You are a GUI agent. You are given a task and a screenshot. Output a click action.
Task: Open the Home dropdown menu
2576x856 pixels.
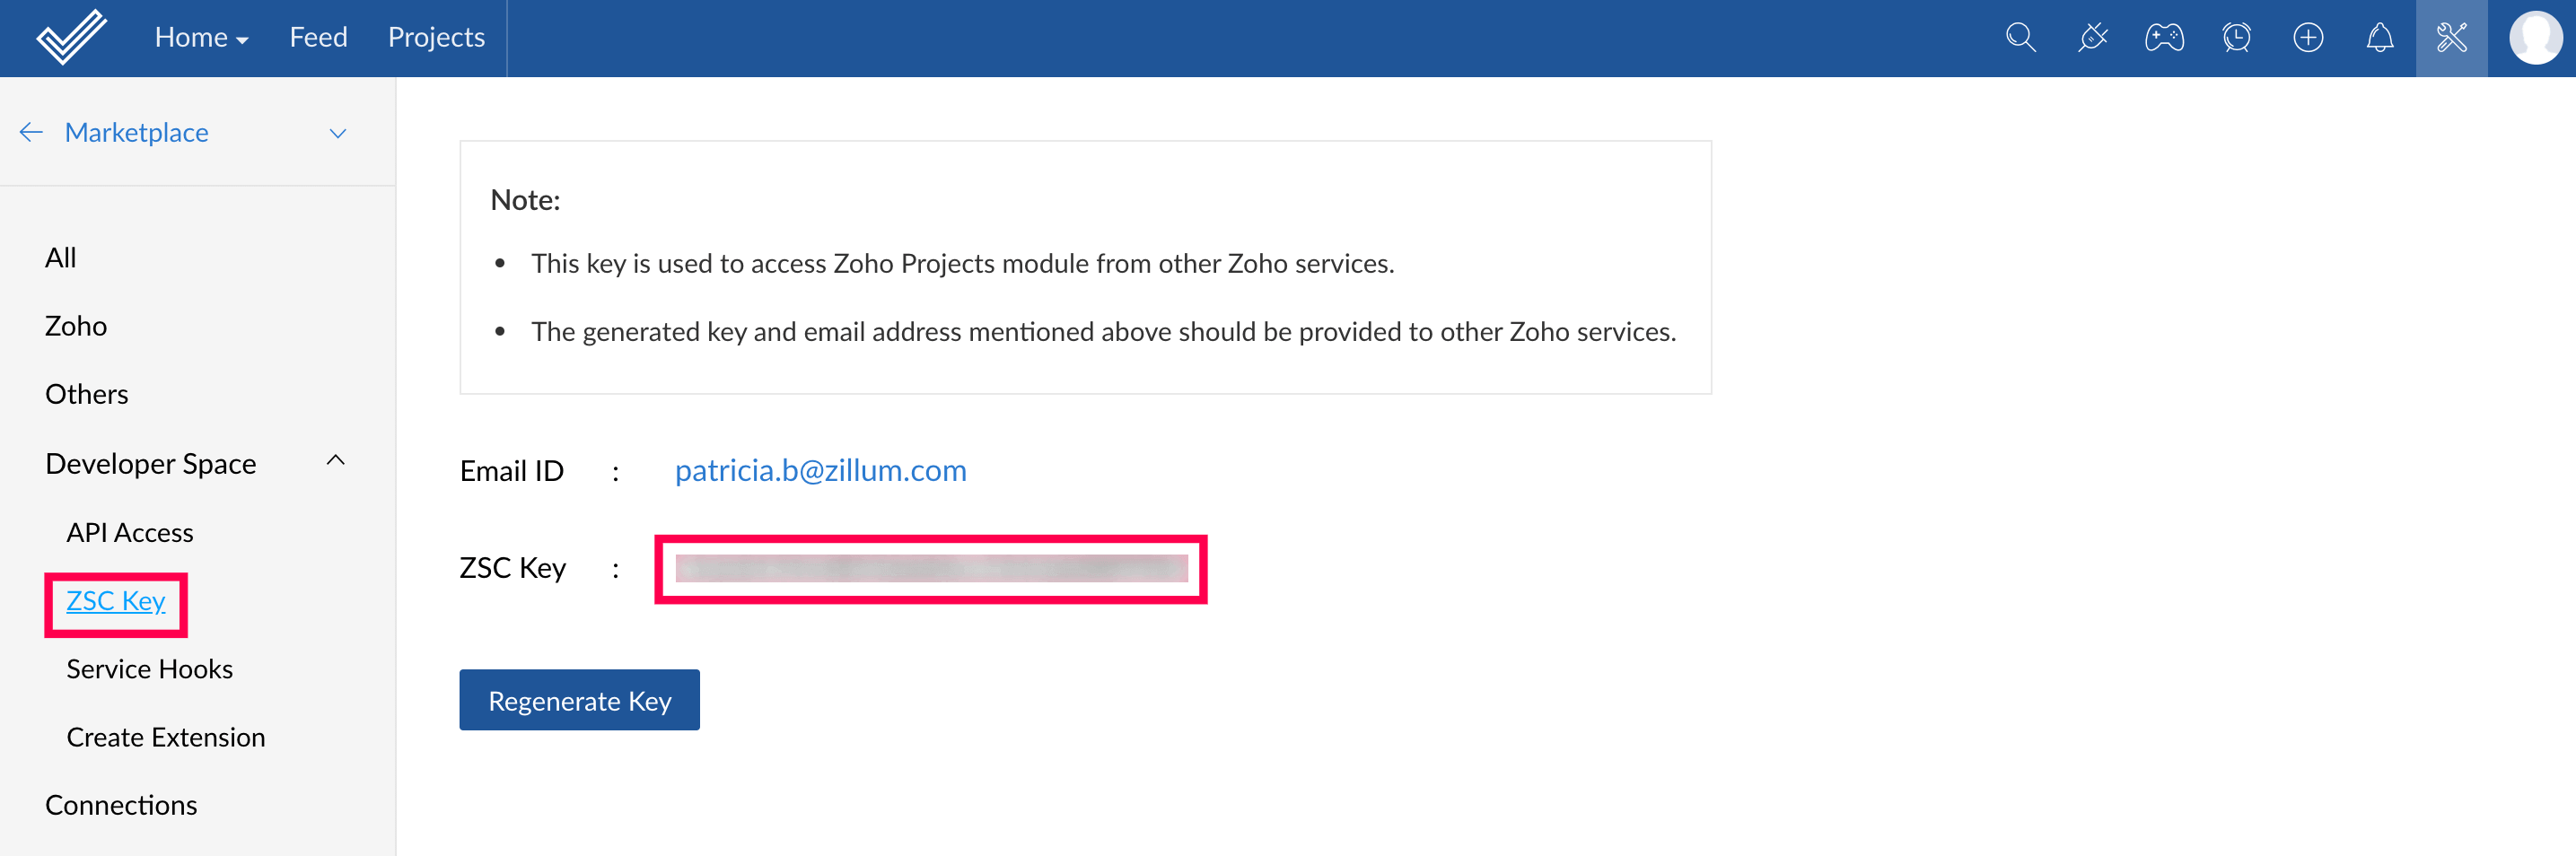point(201,38)
